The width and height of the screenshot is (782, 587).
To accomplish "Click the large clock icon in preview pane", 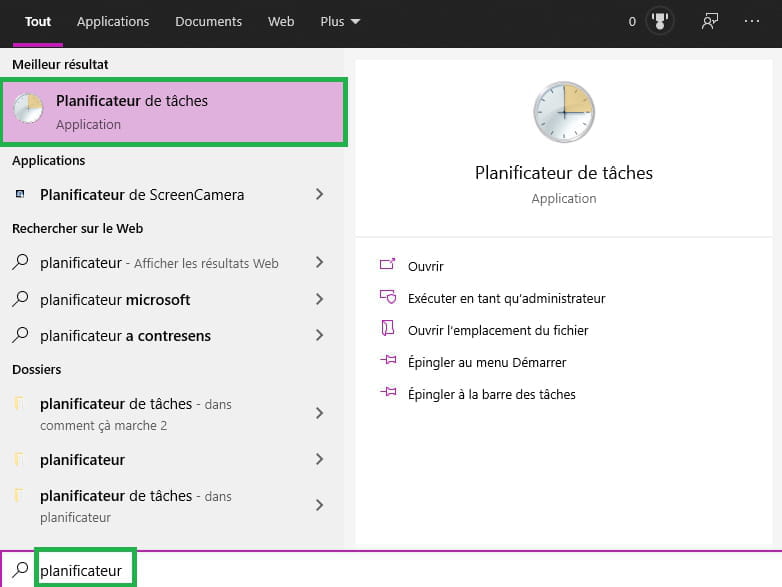I will click(x=564, y=112).
